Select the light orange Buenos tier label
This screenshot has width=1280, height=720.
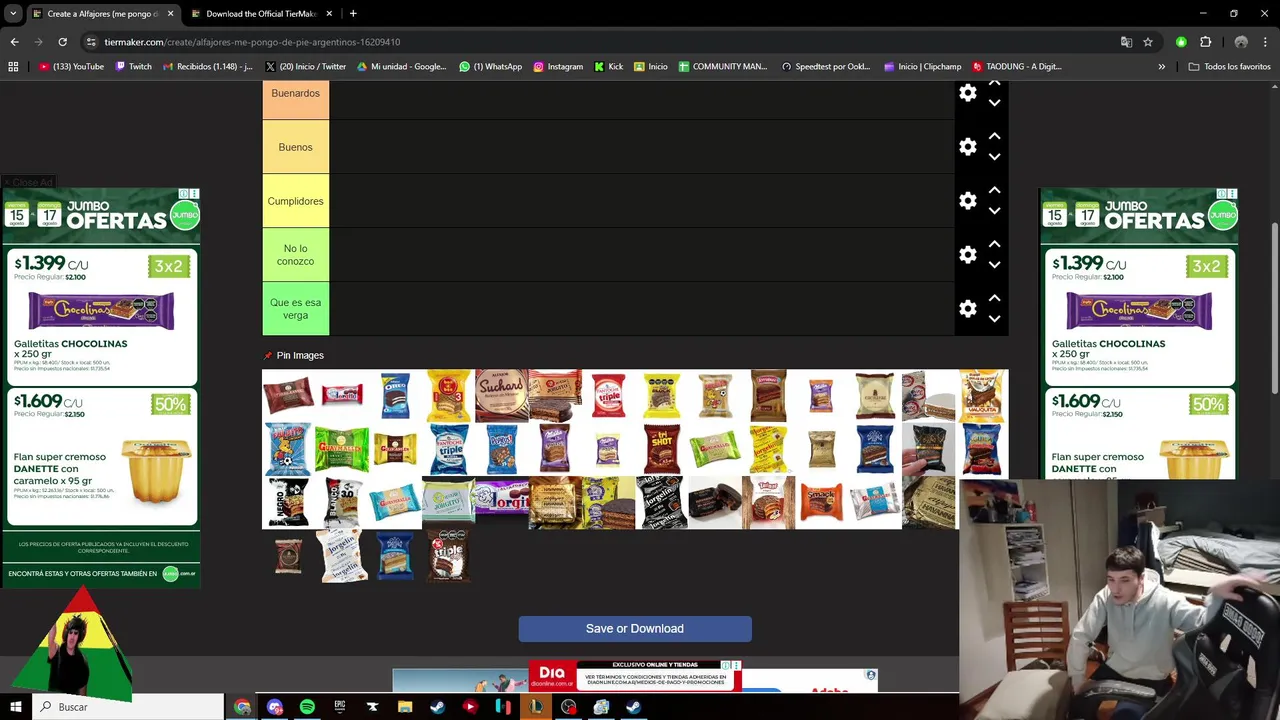click(x=295, y=147)
